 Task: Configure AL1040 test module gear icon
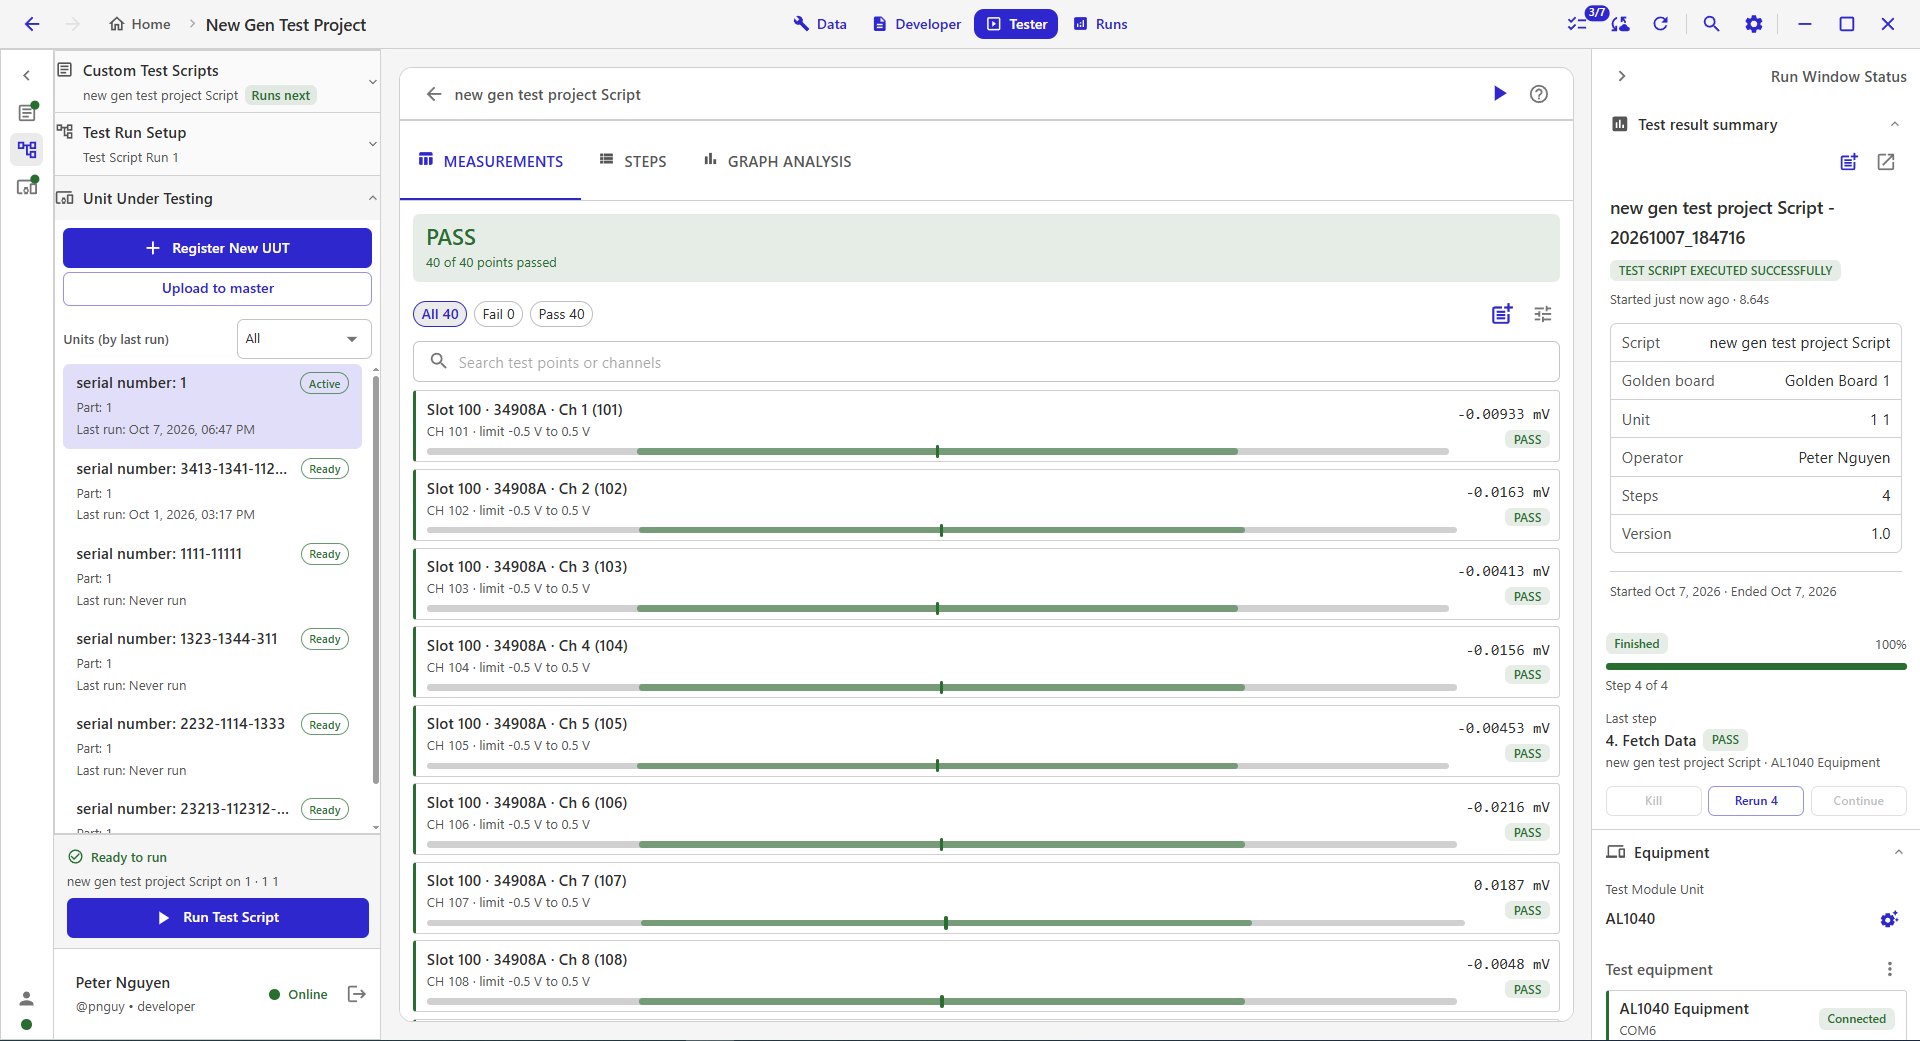[x=1888, y=919]
